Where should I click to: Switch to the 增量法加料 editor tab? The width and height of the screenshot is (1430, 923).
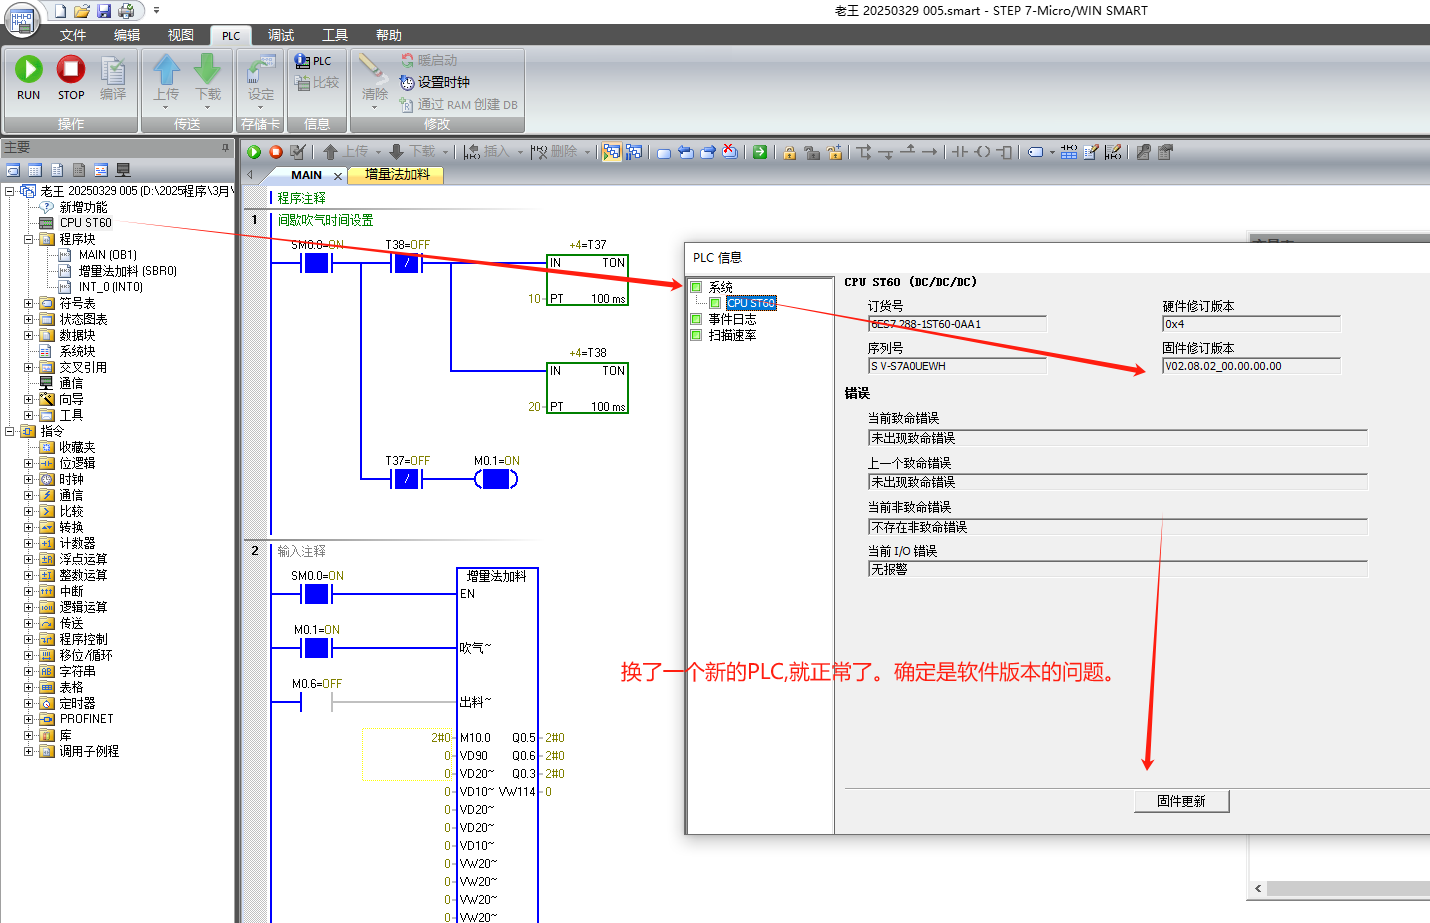[397, 175]
